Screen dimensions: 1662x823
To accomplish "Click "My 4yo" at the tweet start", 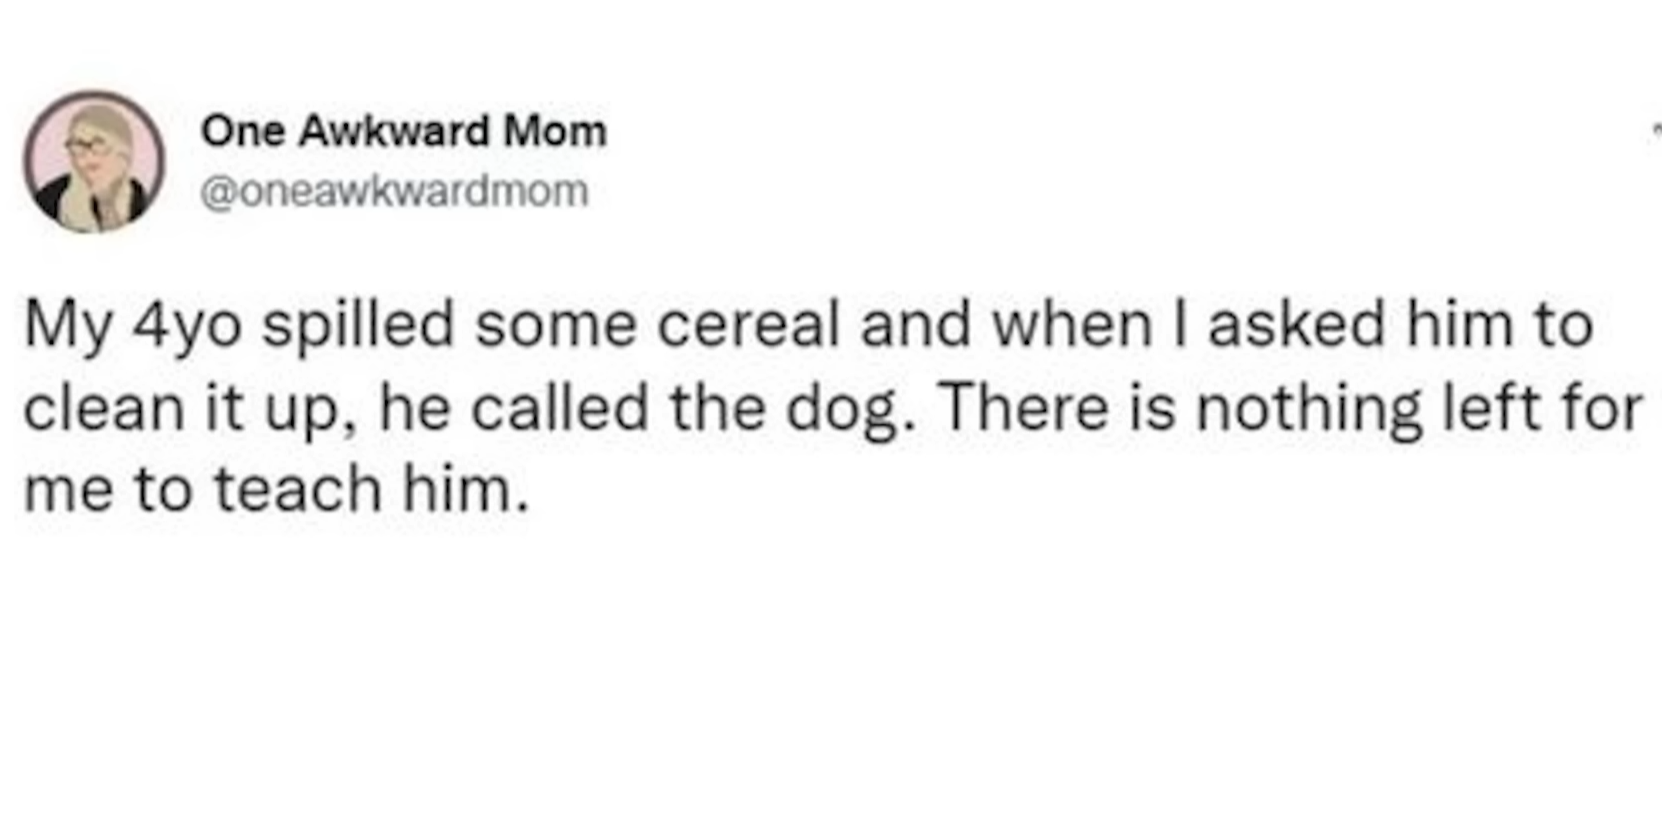I will [133, 326].
